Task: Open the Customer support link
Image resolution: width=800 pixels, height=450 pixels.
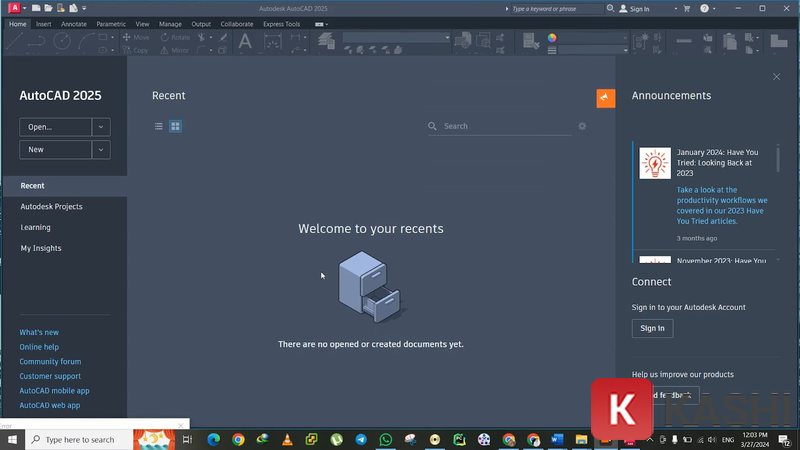Action: pos(50,376)
